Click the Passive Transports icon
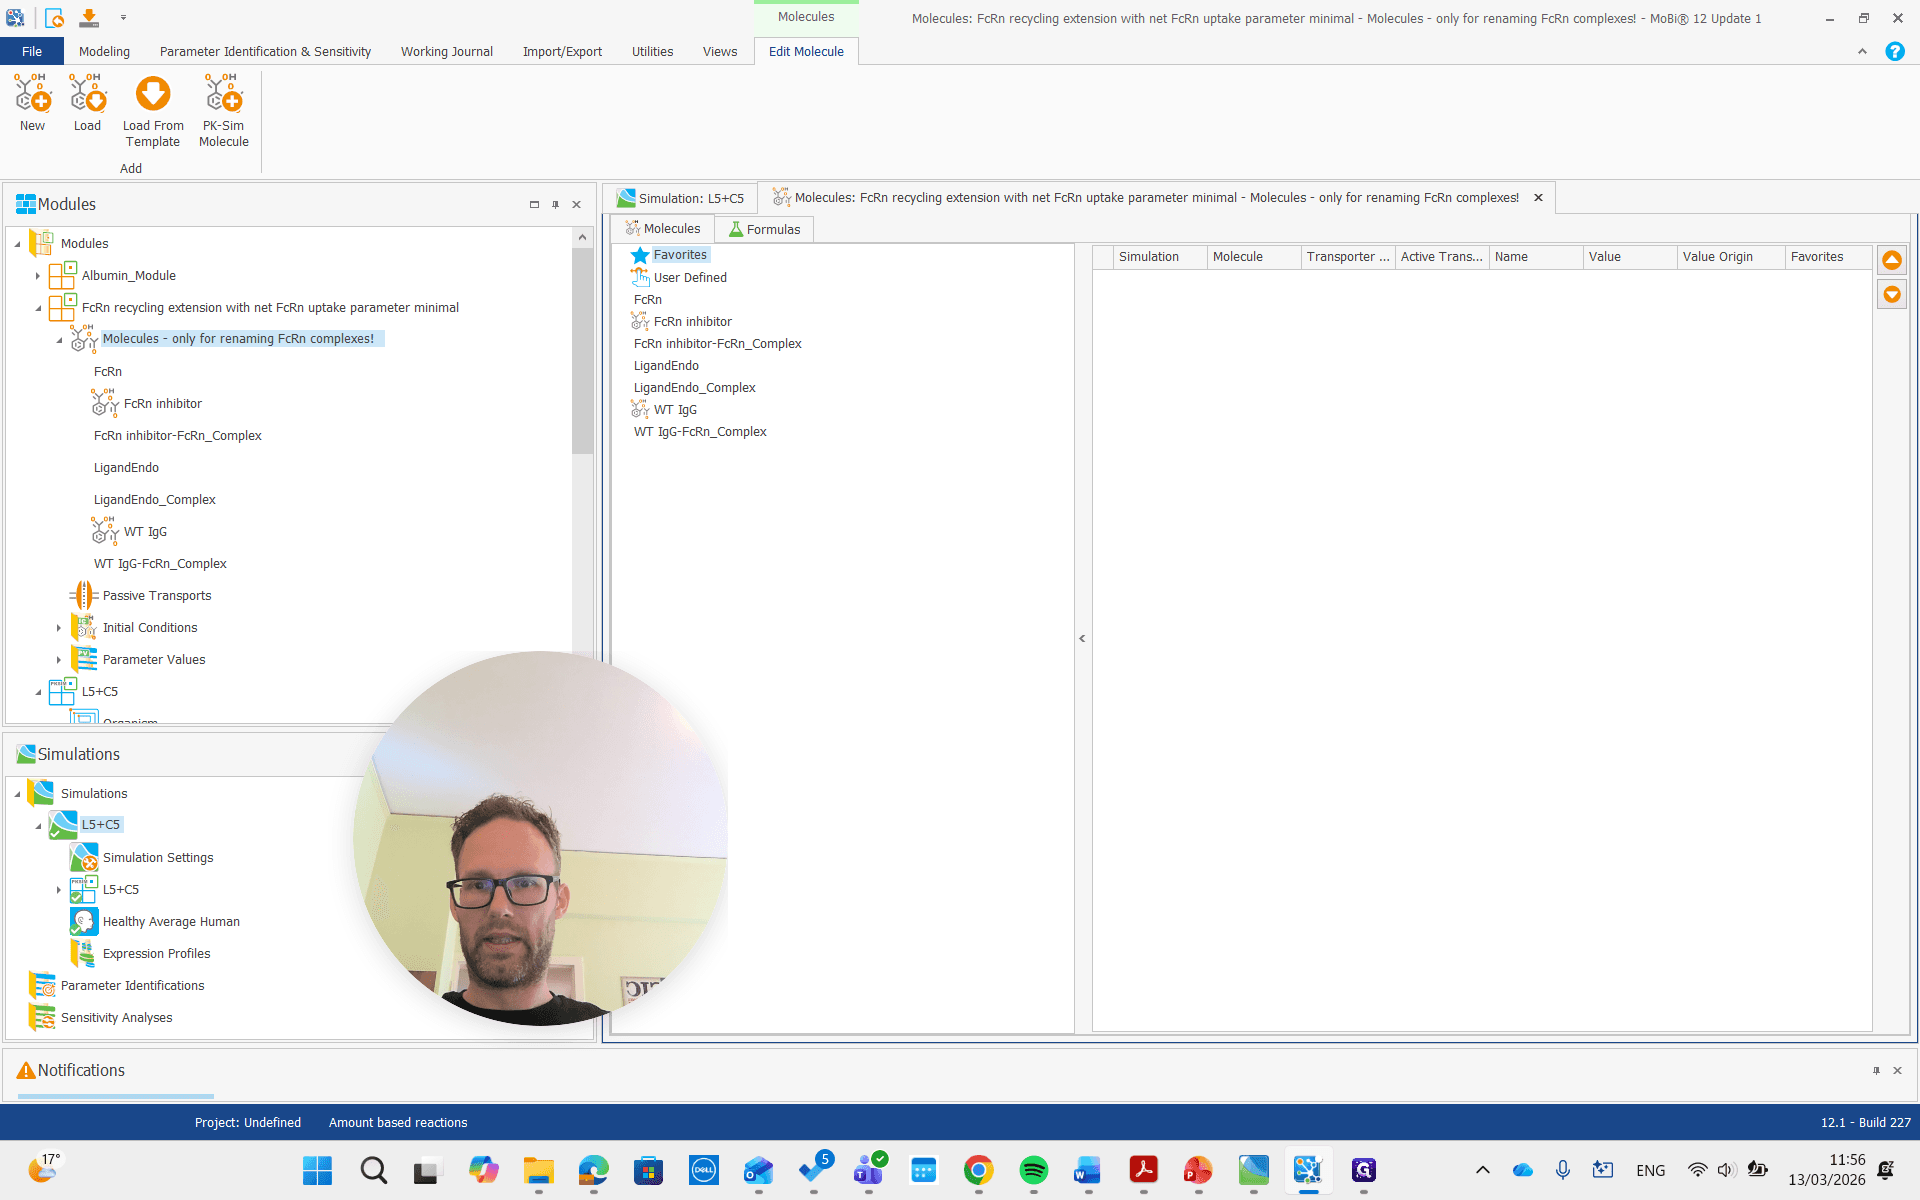The width and height of the screenshot is (1920, 1200). [x=84, y=595]
